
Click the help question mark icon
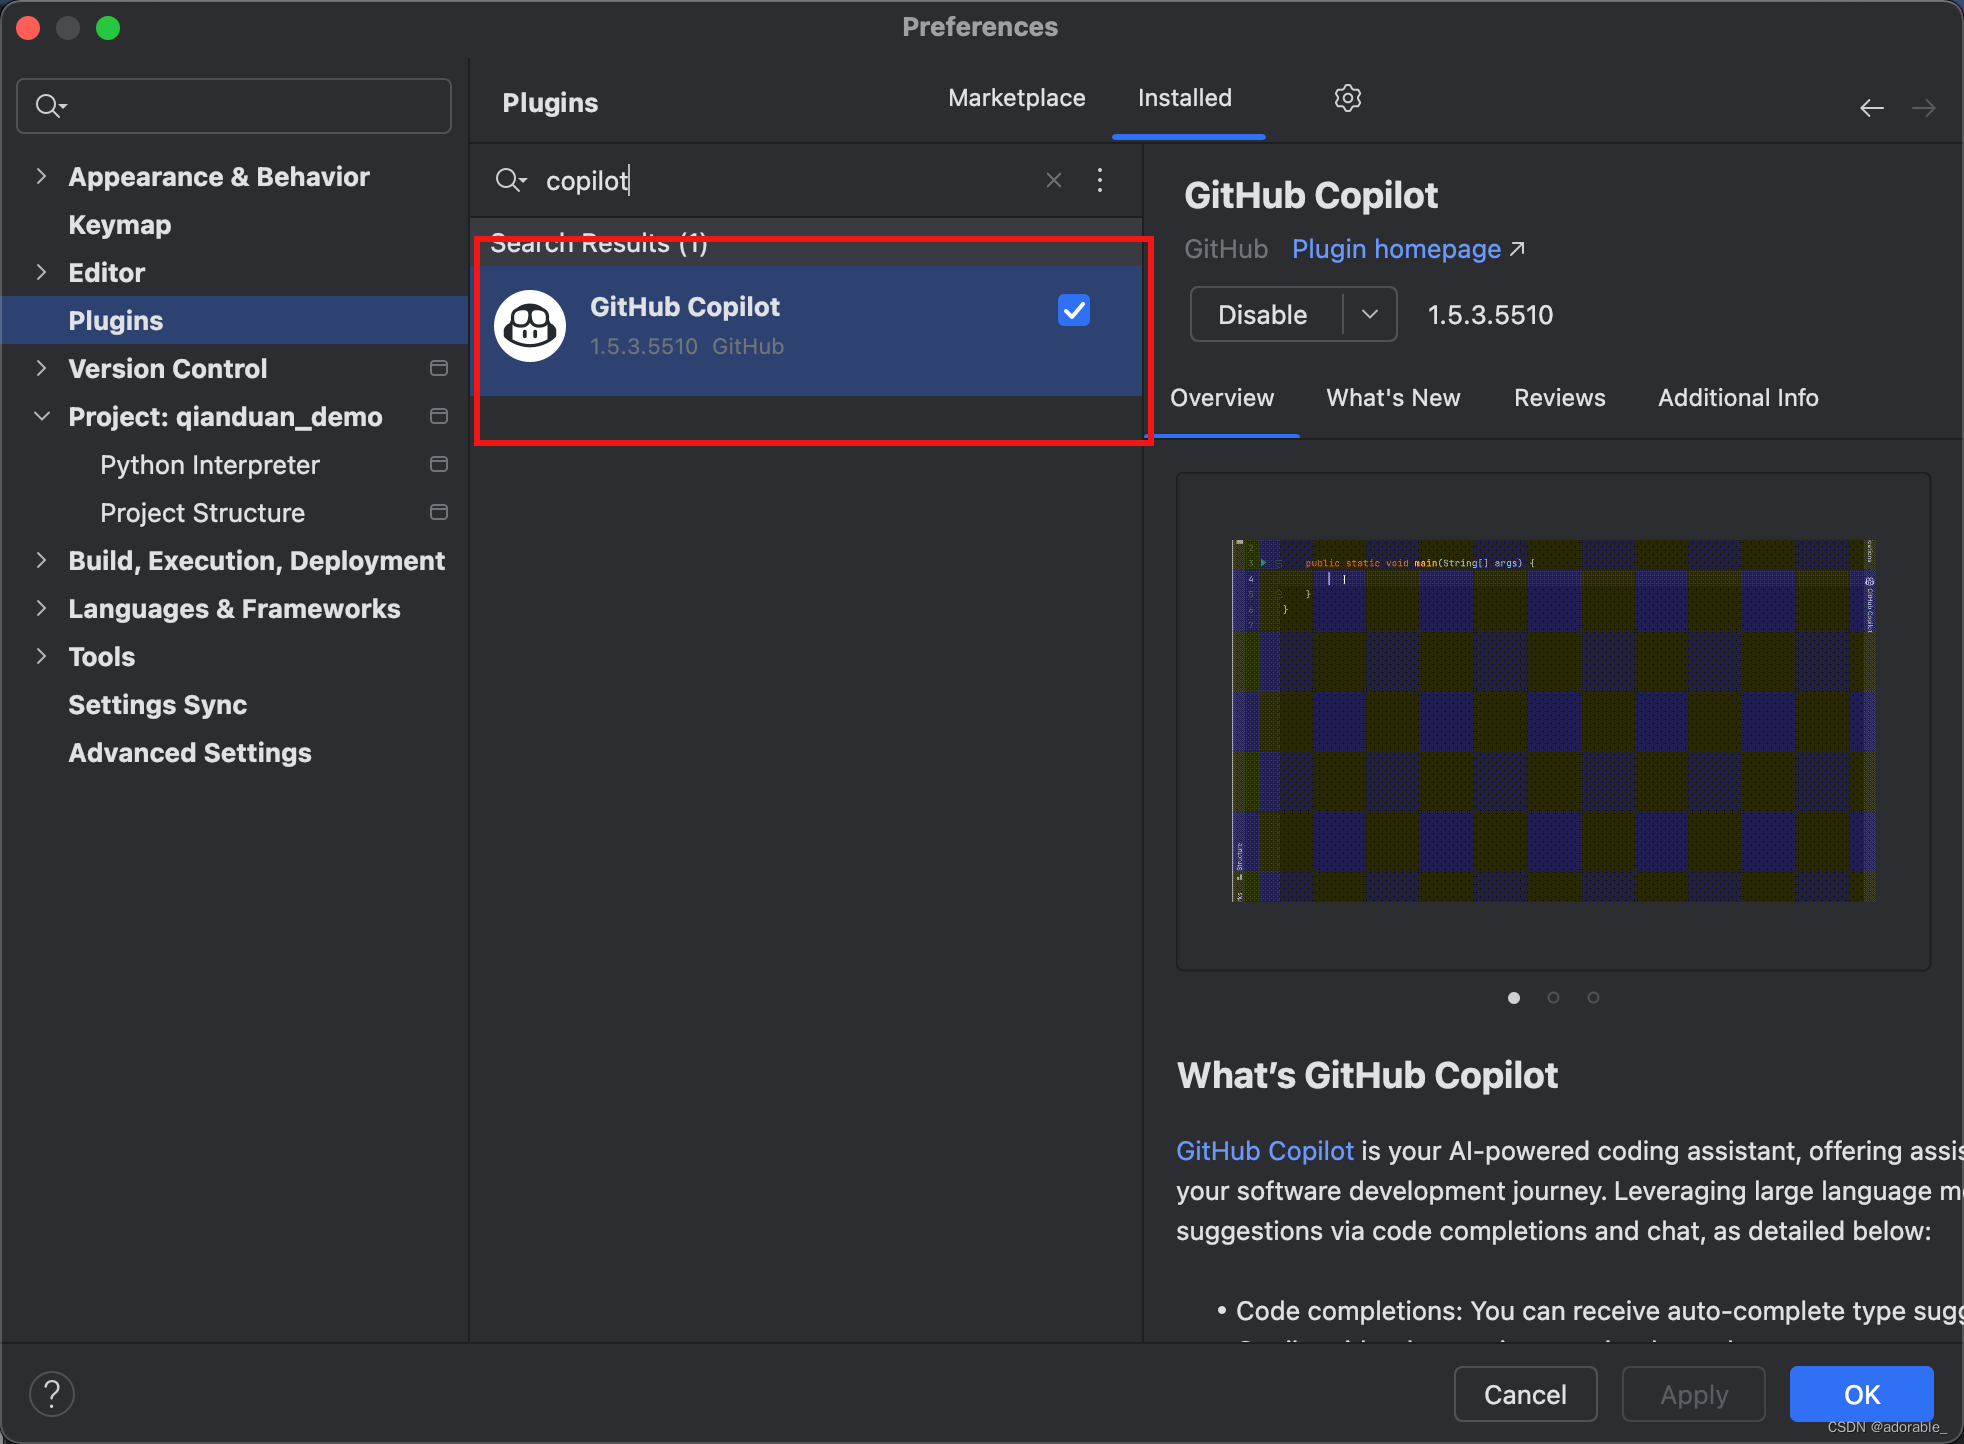click(x=51, y=1392)
